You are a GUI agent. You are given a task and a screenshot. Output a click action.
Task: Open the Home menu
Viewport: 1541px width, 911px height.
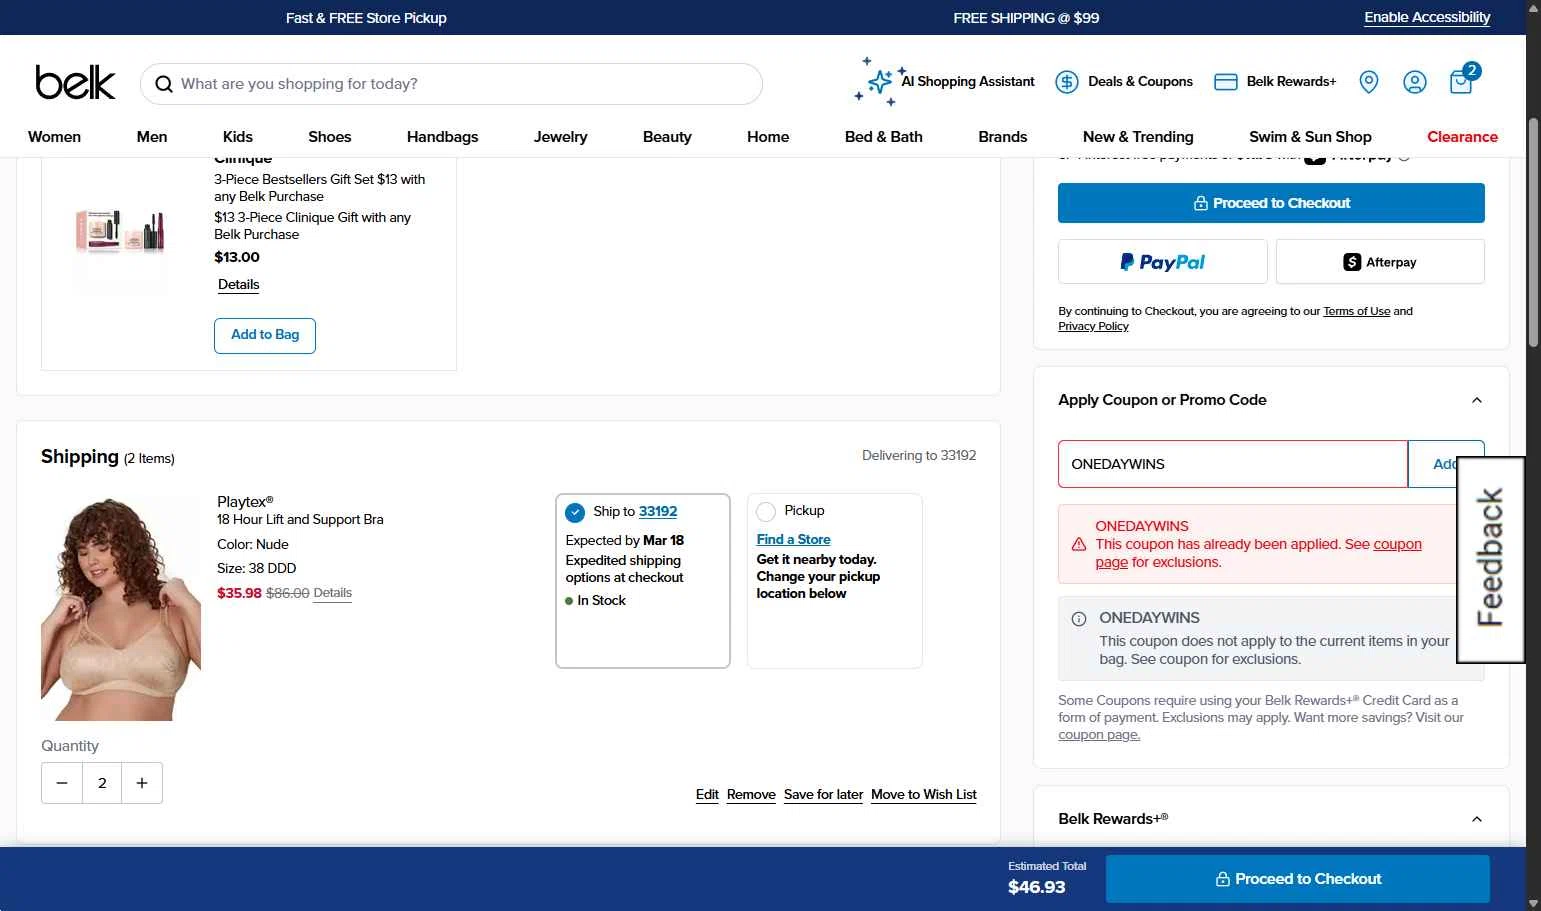768,137
